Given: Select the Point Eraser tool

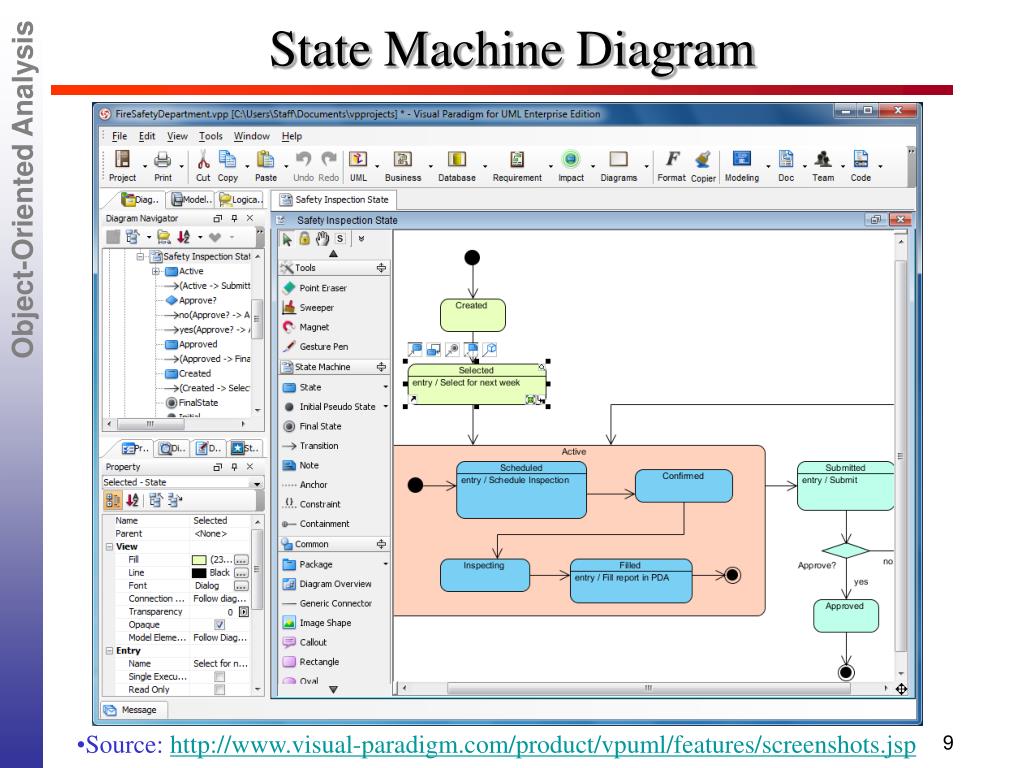Looking at the screenshot, I should 315,288.
